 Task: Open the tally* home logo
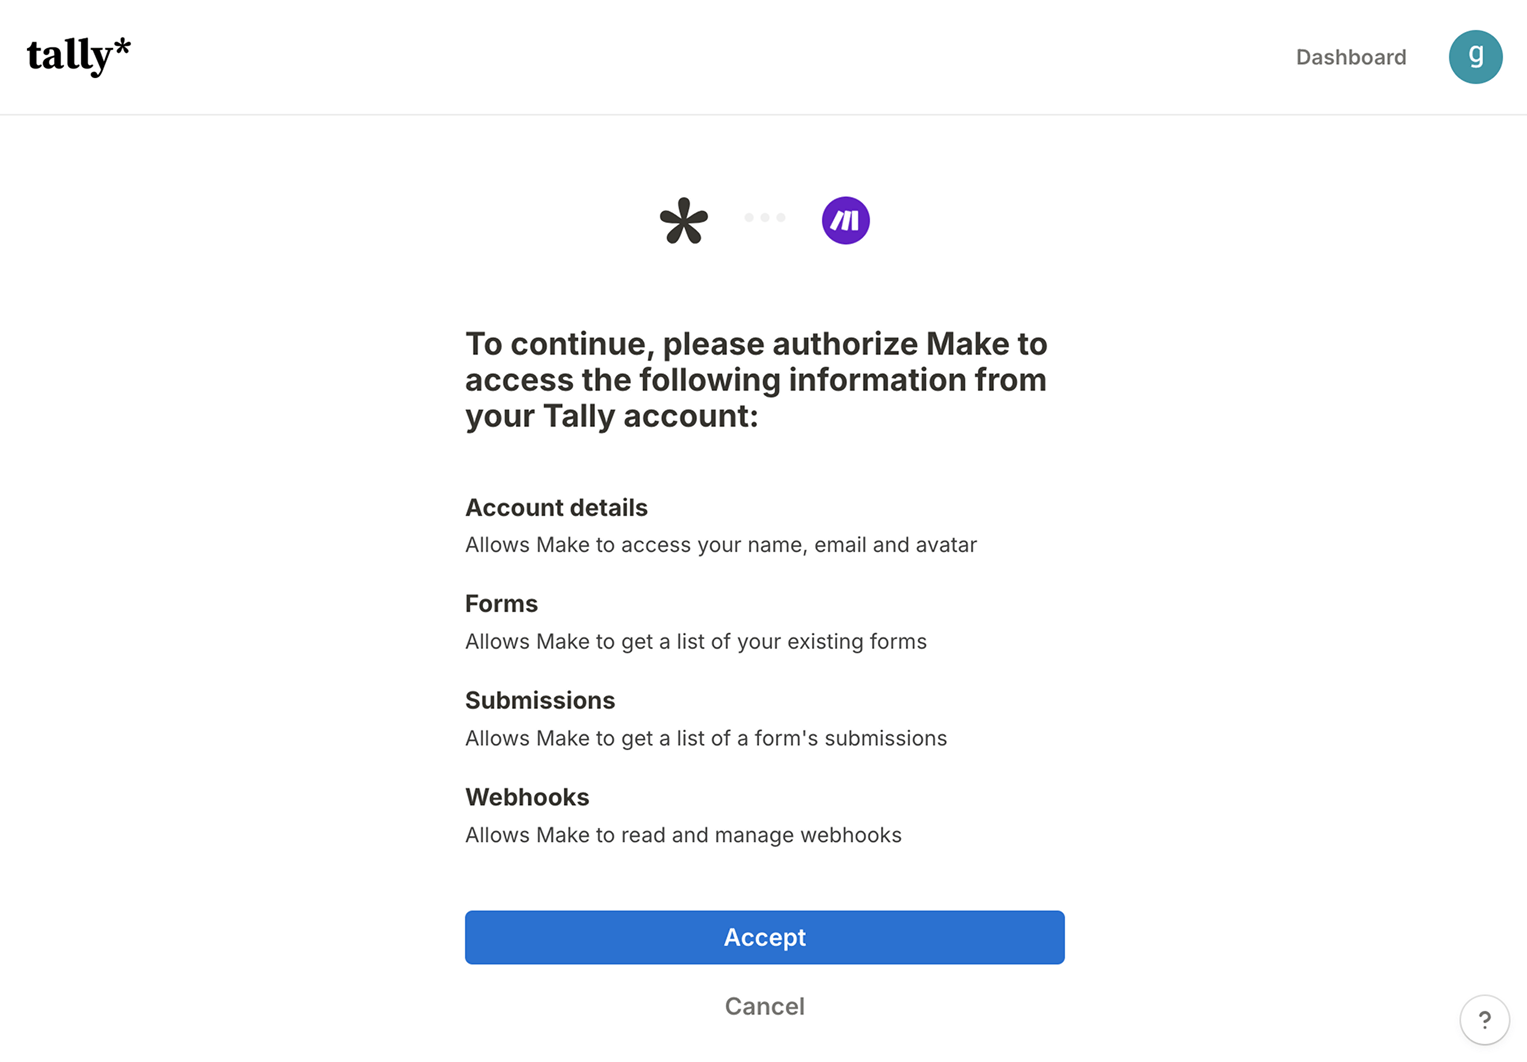pyautogui.click(x=78, y=56)
